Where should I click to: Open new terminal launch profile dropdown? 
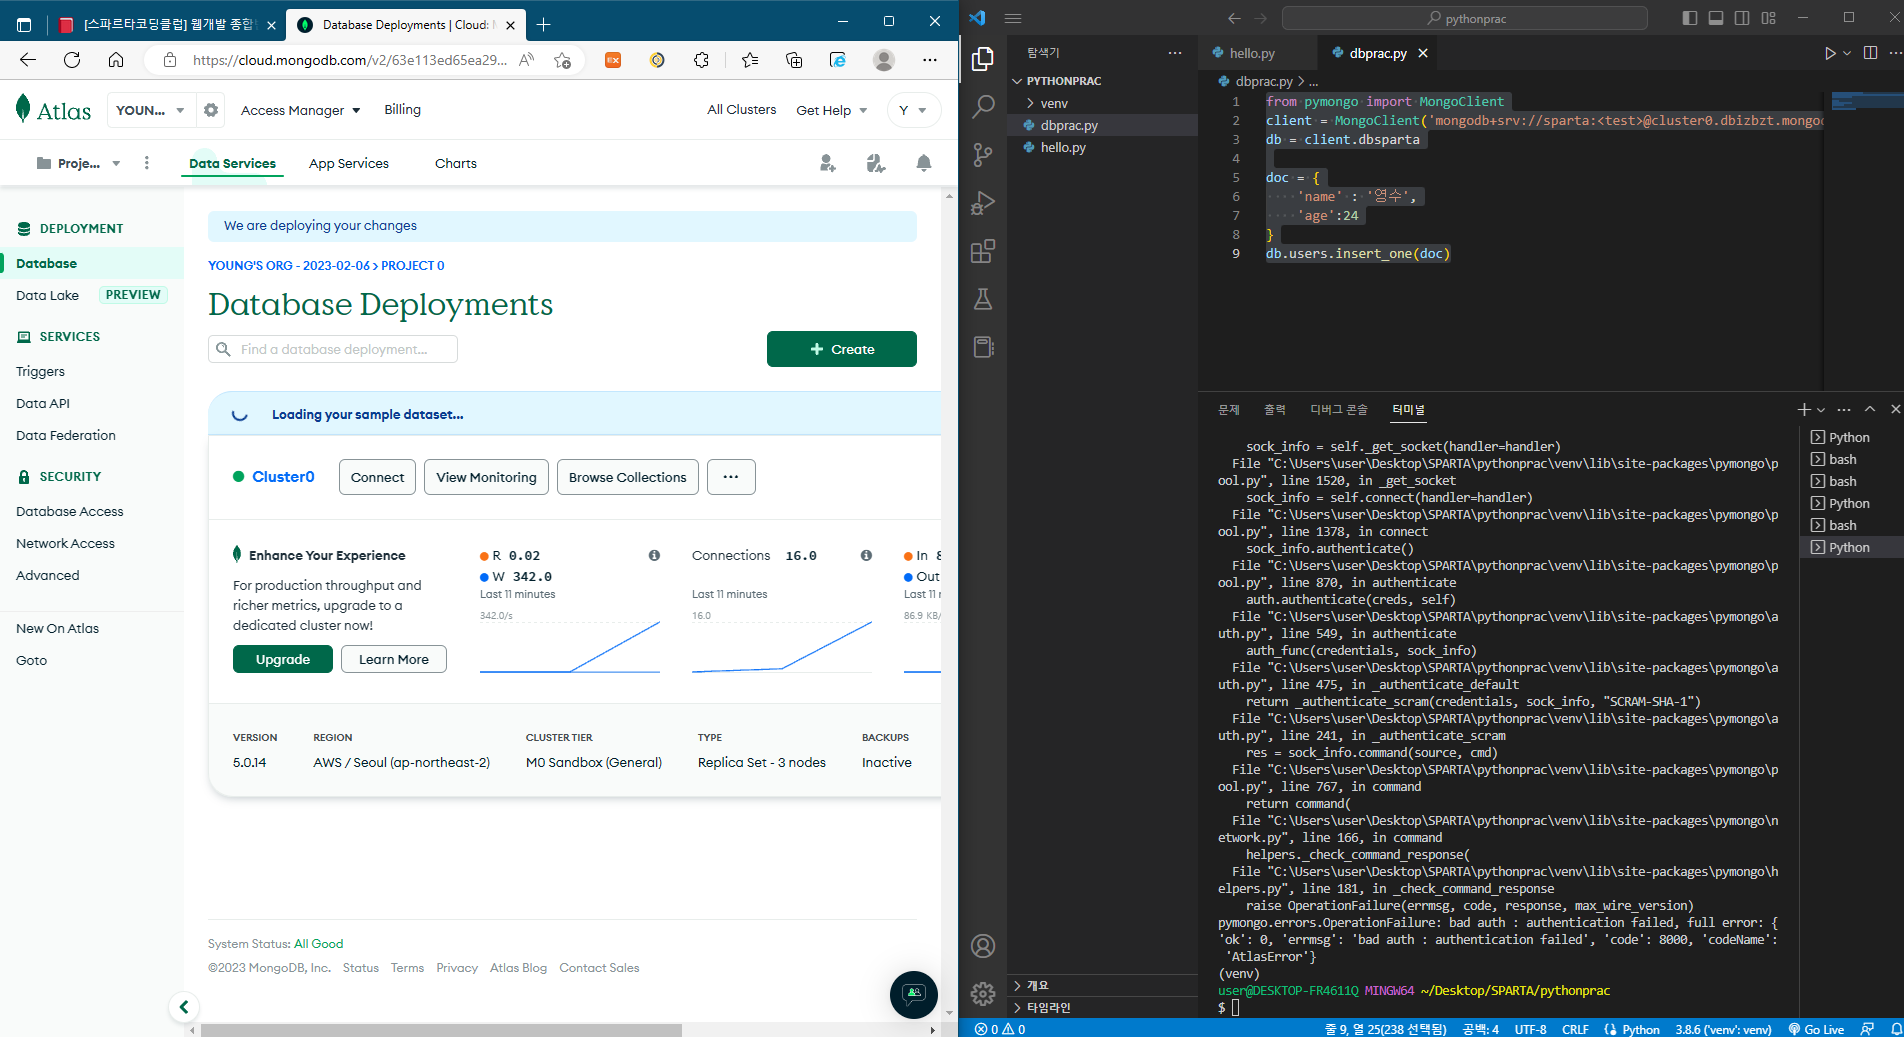[x=1821, y=410]
